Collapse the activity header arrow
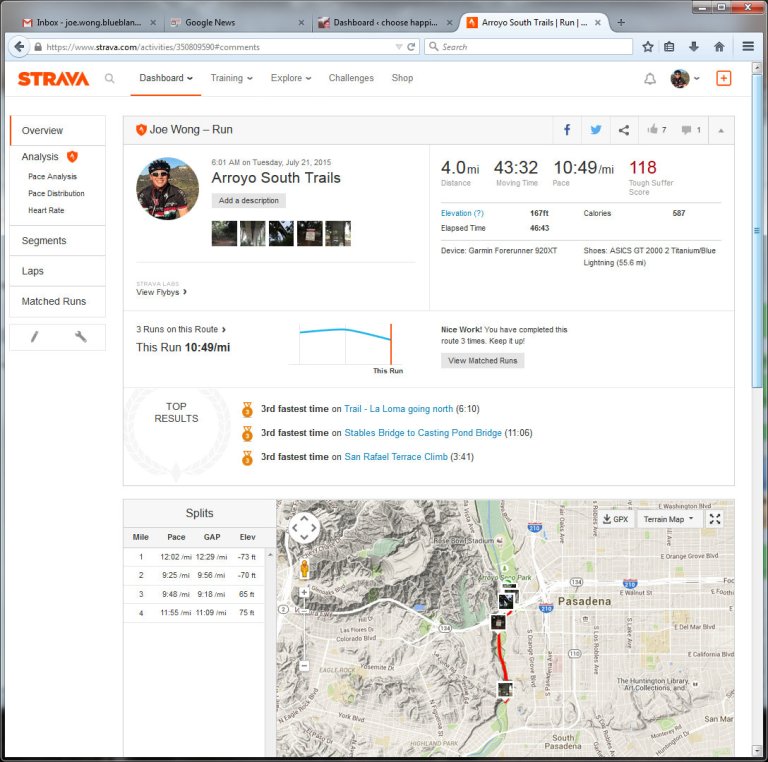Viewport: 768px width, 762px height. pos(721,131)
